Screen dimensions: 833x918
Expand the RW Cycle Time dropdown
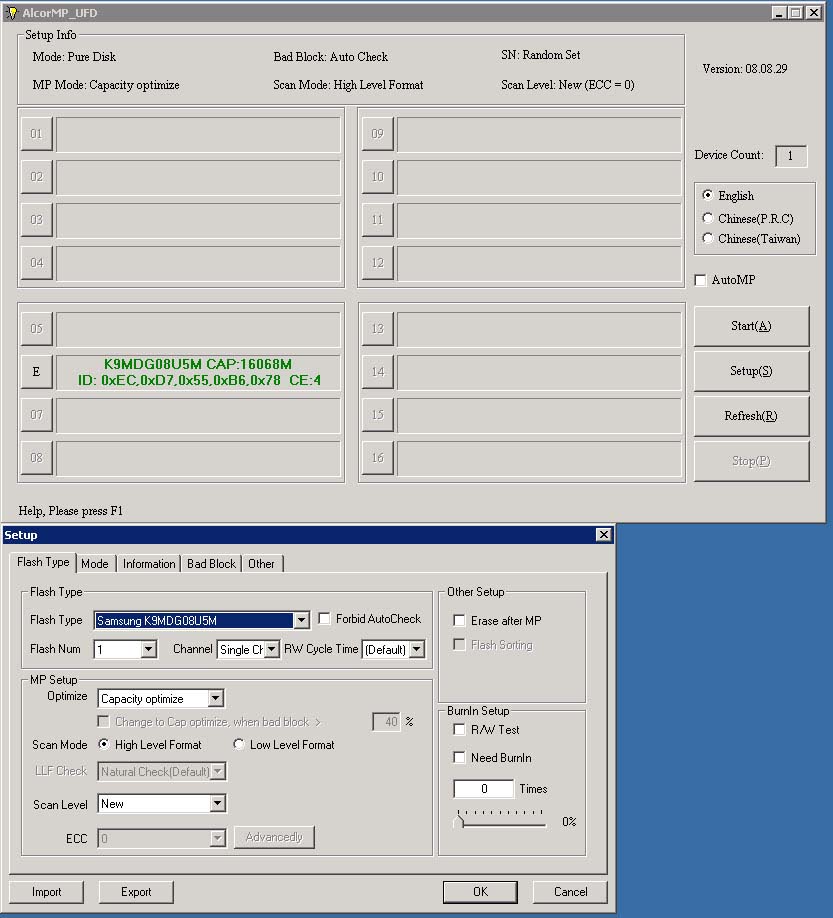pyautogui.click(x=417, y=649)
